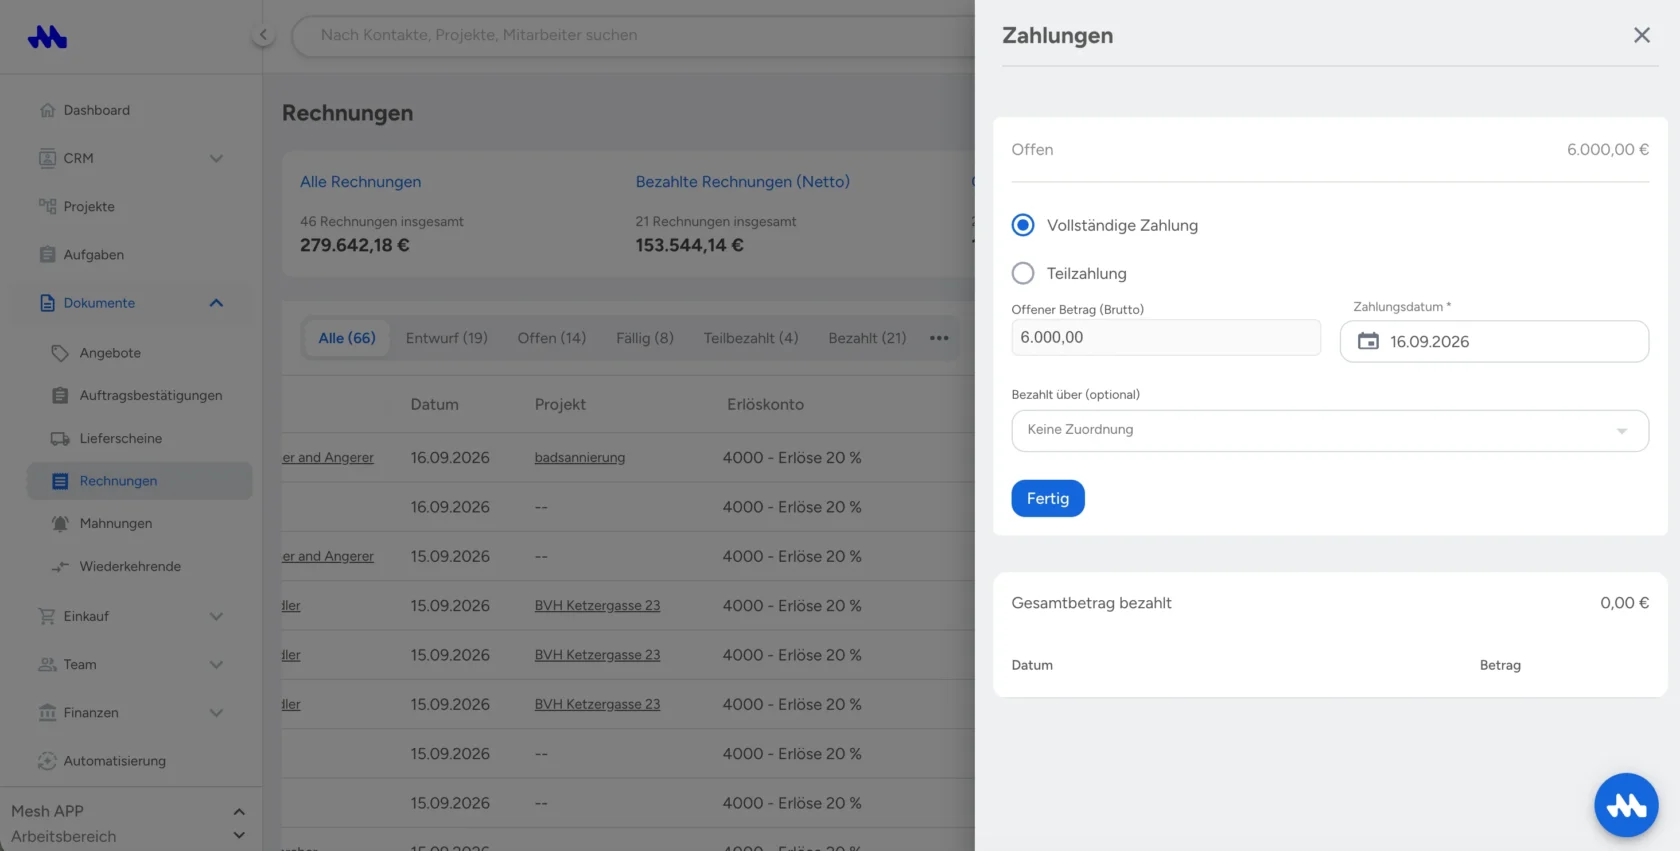Switch to the Teilbezahlt (4) tab
Screen dimensions: 1680x851
(x=751, y=338)
